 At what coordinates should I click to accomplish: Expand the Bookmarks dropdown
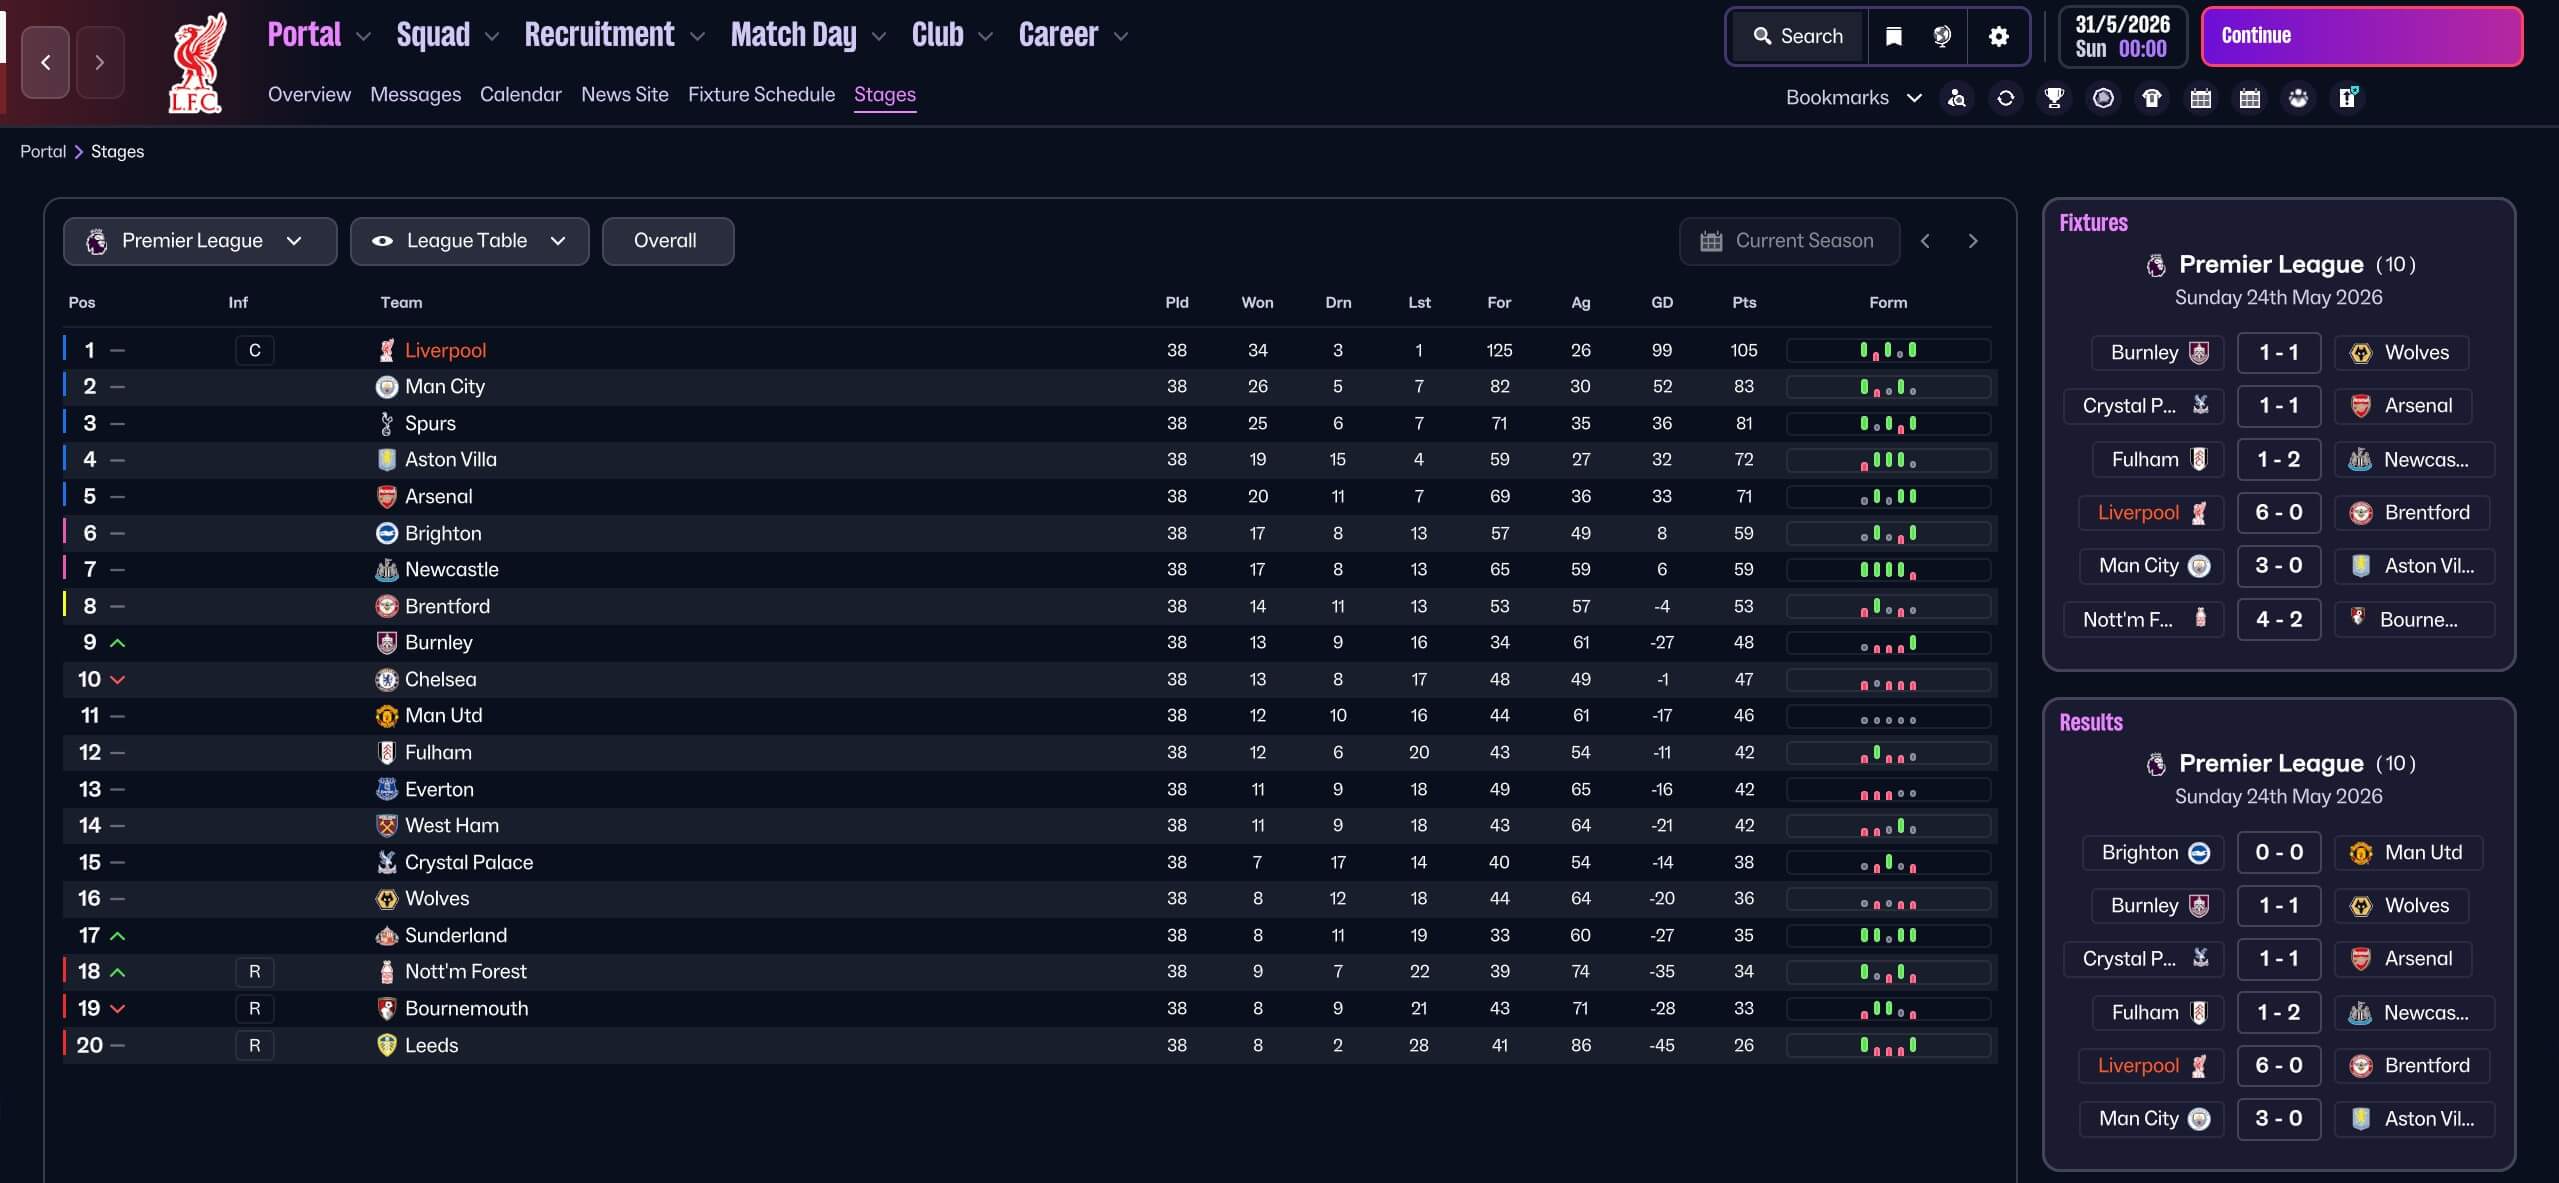coord(1853,98)
